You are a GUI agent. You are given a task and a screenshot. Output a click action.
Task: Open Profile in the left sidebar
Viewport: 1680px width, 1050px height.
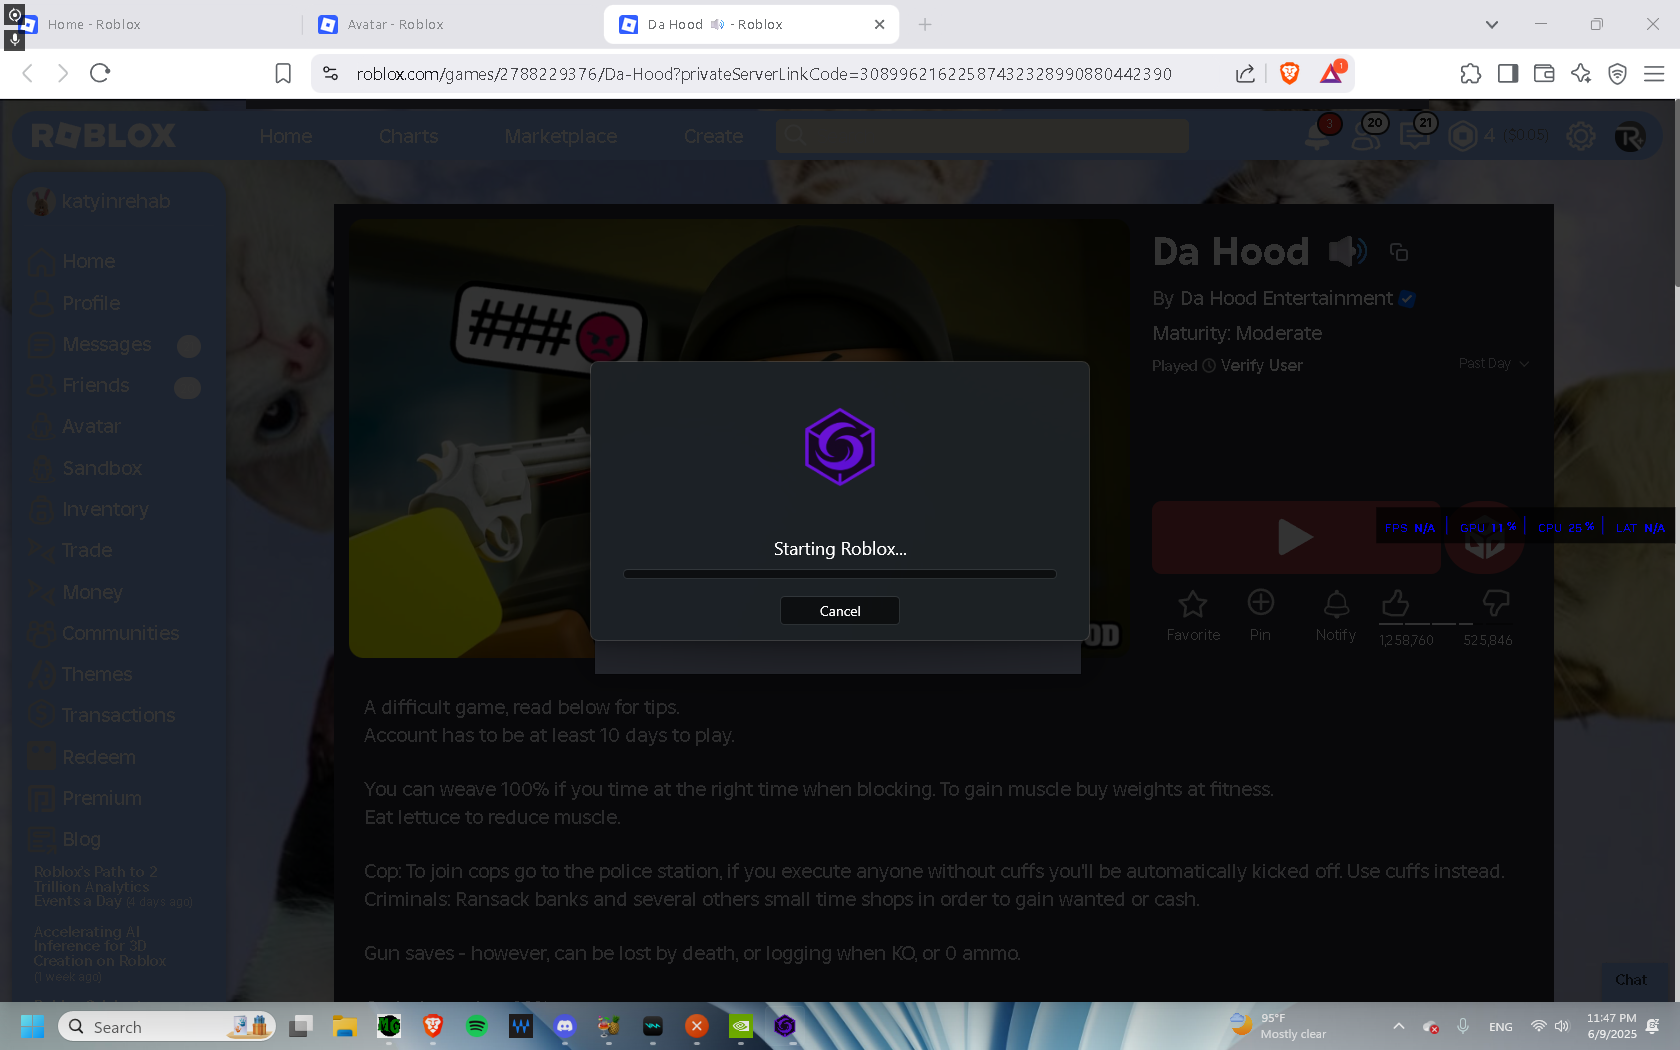pos(74,303)
